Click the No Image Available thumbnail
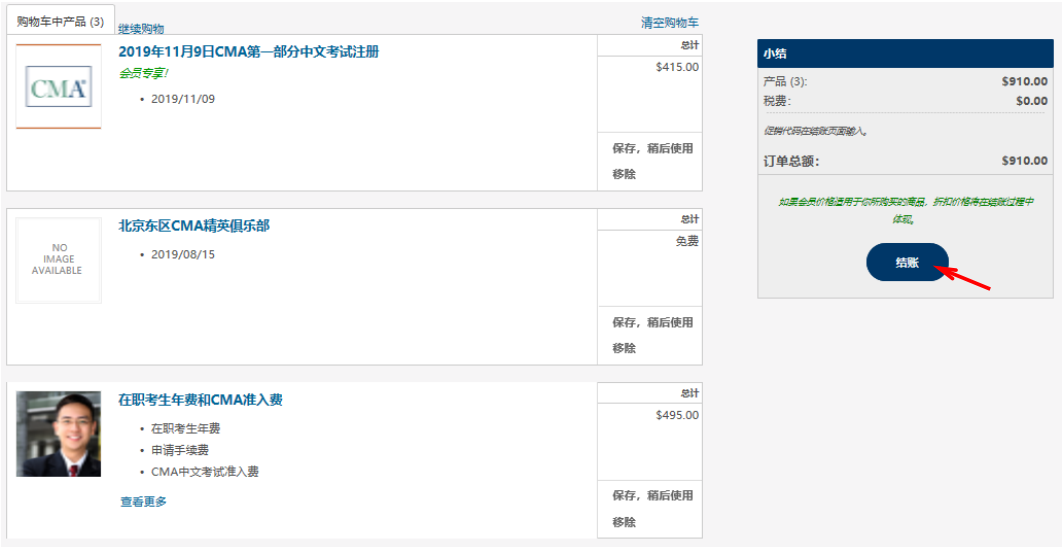 (59, 260)
